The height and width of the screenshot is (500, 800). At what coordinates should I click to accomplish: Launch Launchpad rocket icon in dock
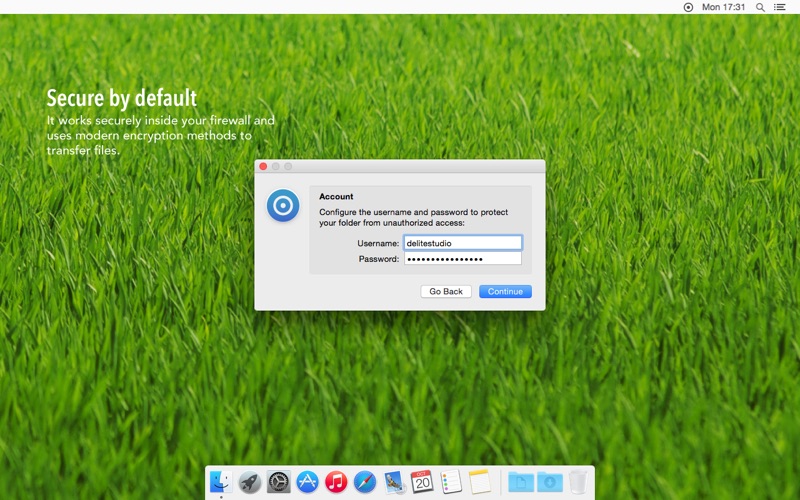[250, 482]
